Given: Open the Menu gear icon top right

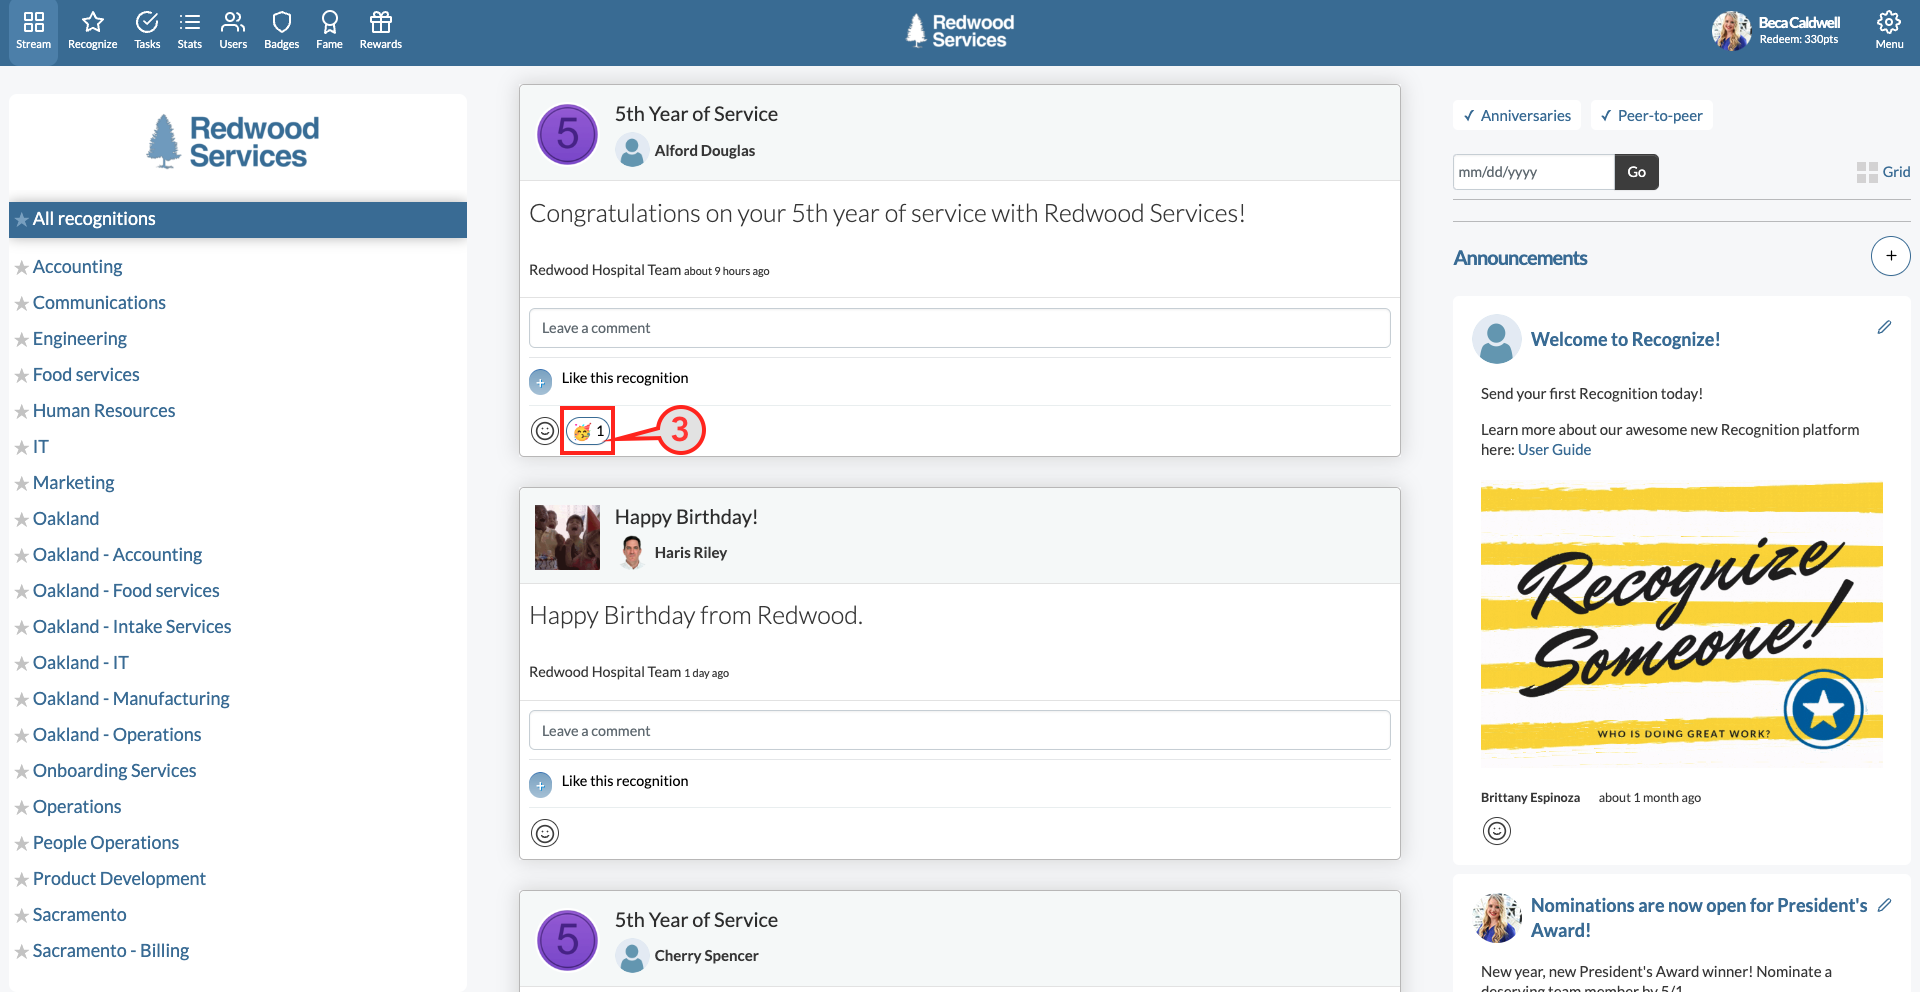Looking at the screenshot, I should pyautogui.click(x=1888, y=21).
